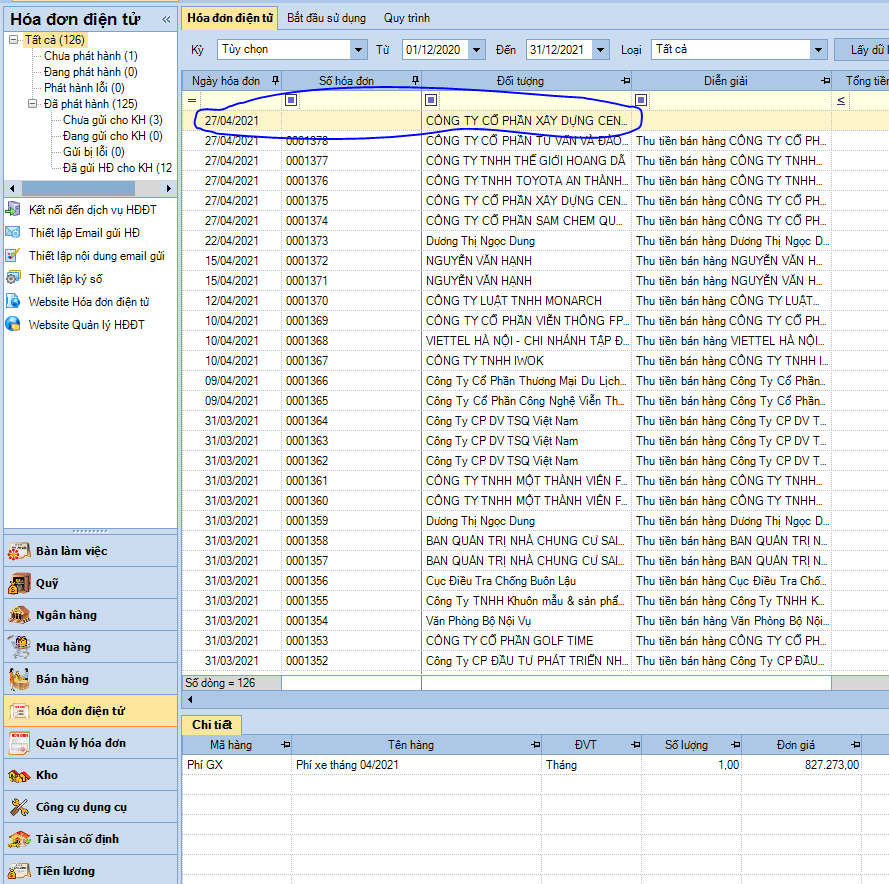Viewport: 889px width, 884px height.
Task: Open Thiết lập ký số link
Action: (66, 278)
